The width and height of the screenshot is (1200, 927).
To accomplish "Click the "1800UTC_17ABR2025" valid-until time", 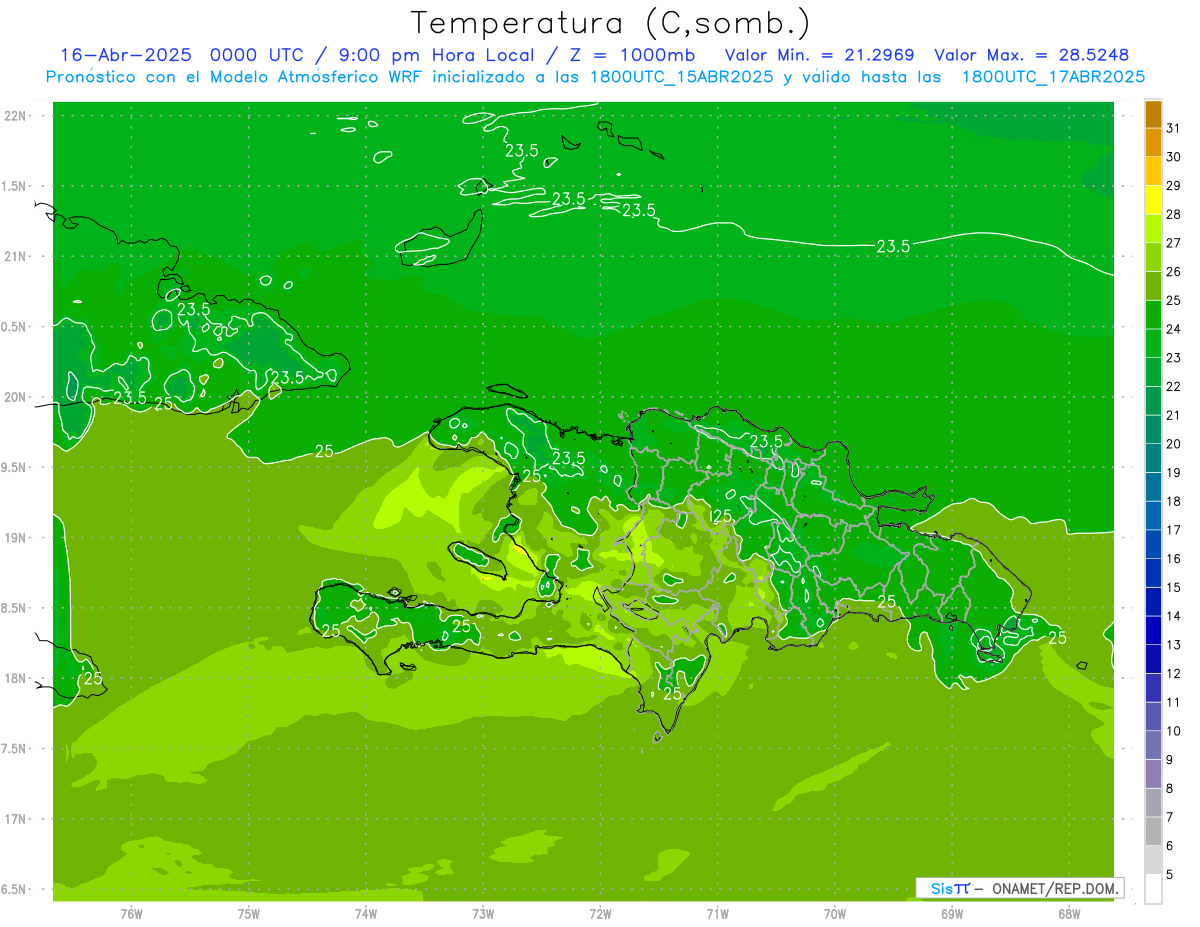I will 1053,77.
